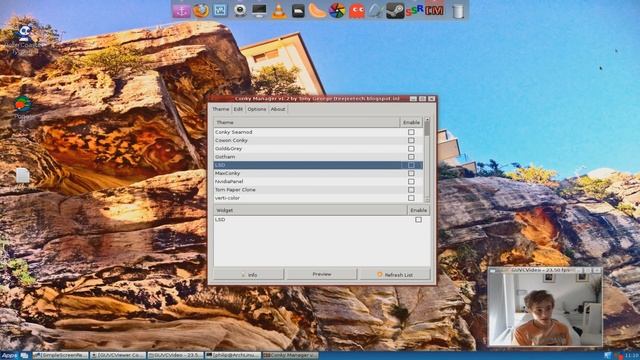The width and height of the screenshot is (640, 360).
Task: Open the computer monitor icon in the dock
Action: pos(259,11)
